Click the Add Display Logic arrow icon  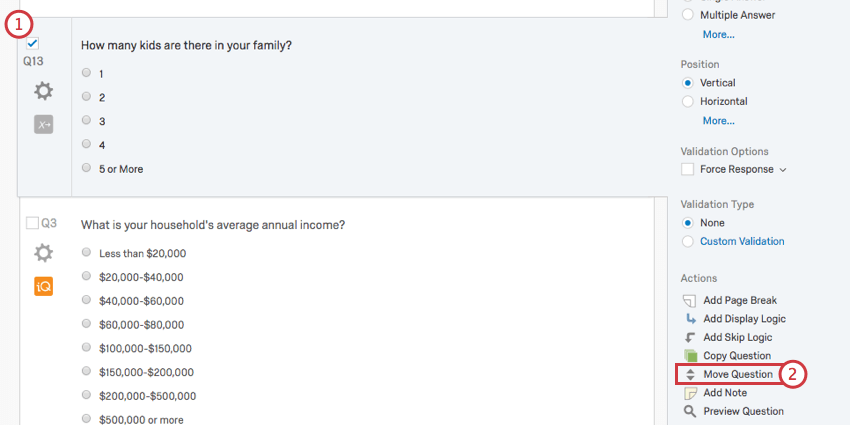pos(690,319)
